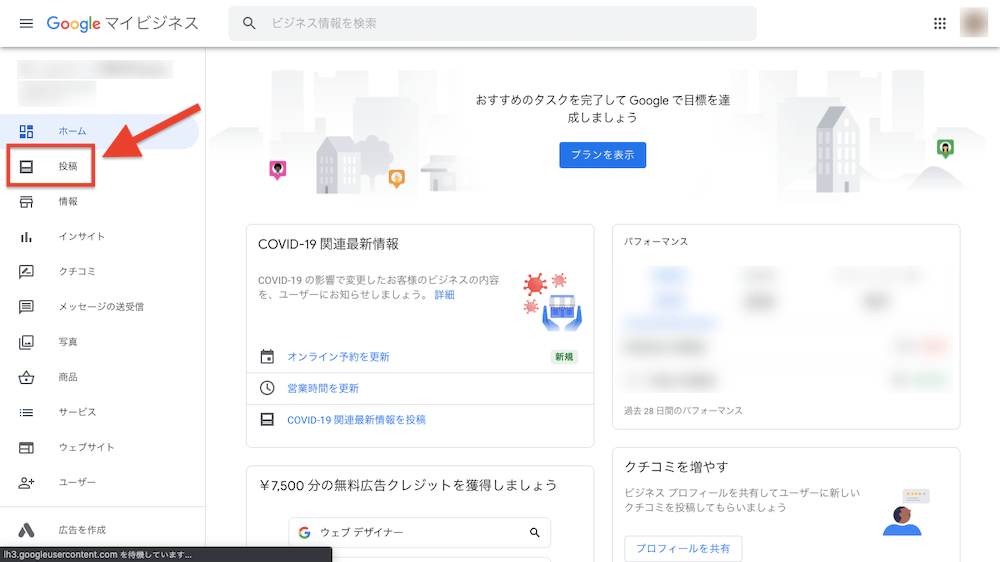Click the プロフィールを共有 button

tap(683, 549)
